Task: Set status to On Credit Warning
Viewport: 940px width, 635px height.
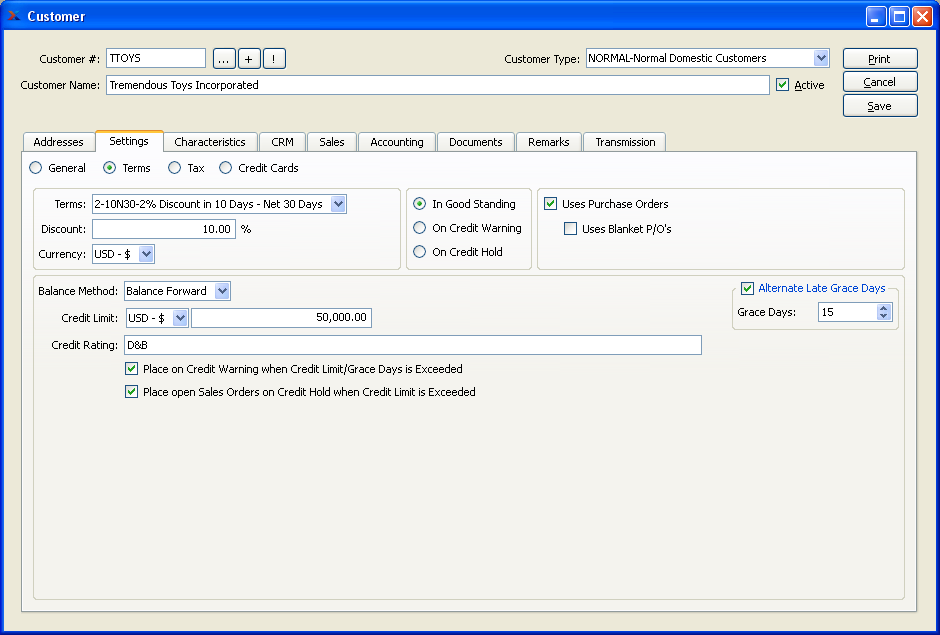Action: 420,228
